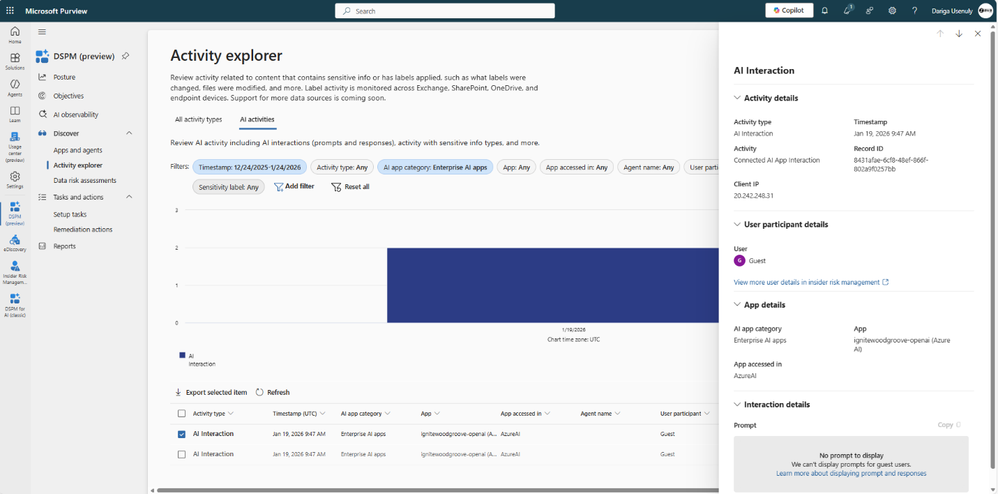Switch to All activity types tab
Screen dimensions: 998x494
click(199, 119)
